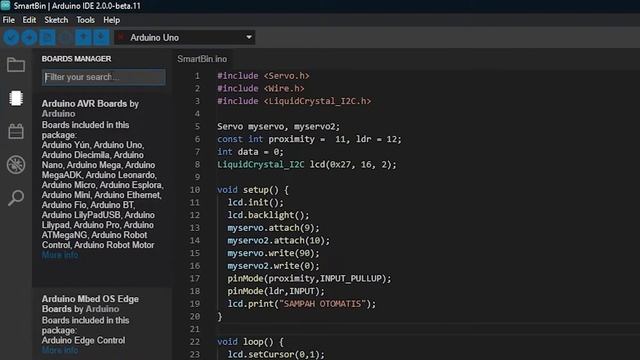This screenshot has width=640, height=360.
Task: Click the Servo myservo, myservo2; line
Action: (278, 126)
